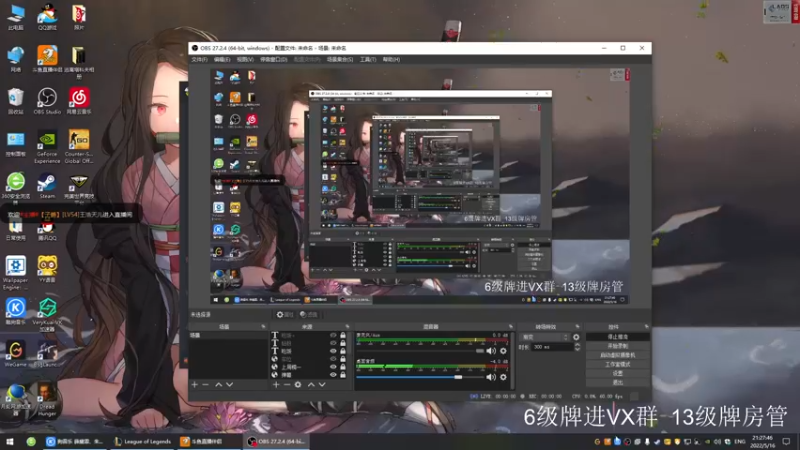Open the OBS Studio desktop shortcut
The image size is (800, 450).
pyautogui.click(x=47, y=101)
